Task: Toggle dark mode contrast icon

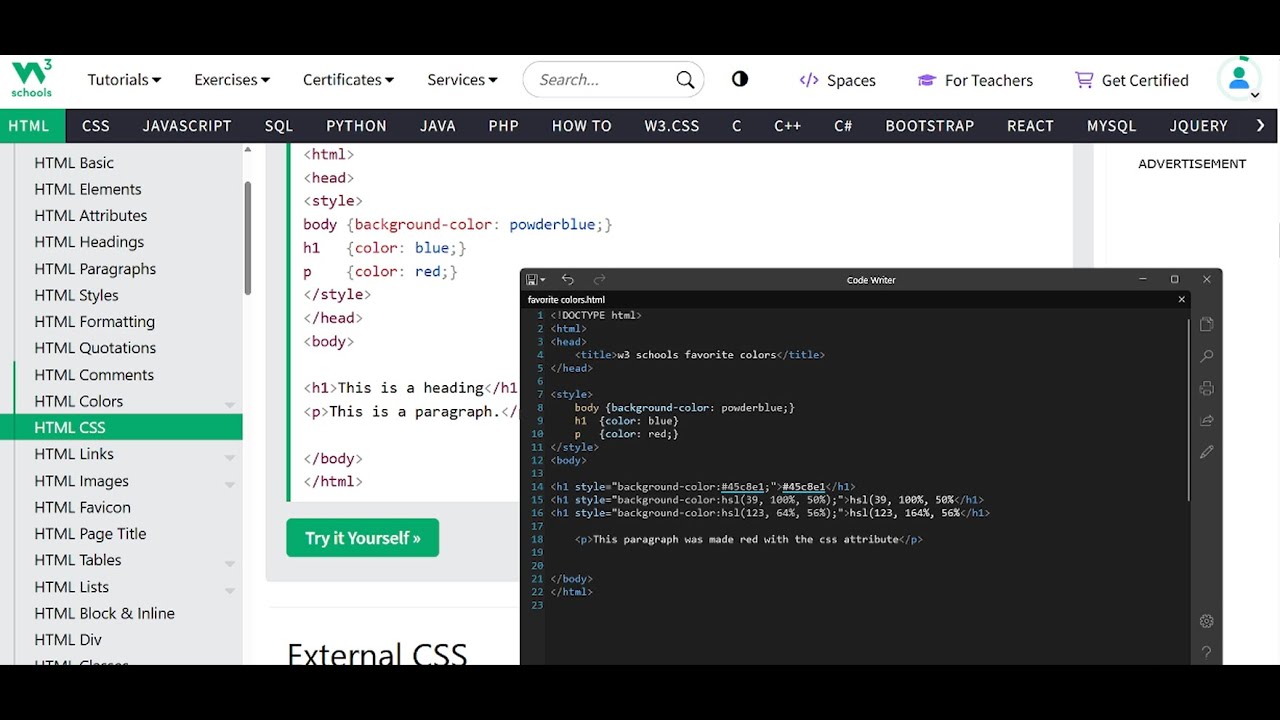Action: pos(740,79)
